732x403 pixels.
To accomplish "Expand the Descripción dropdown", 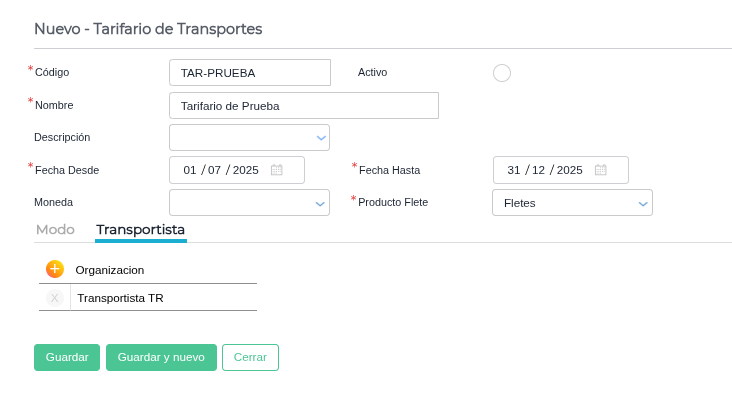I will coord(321,137).
